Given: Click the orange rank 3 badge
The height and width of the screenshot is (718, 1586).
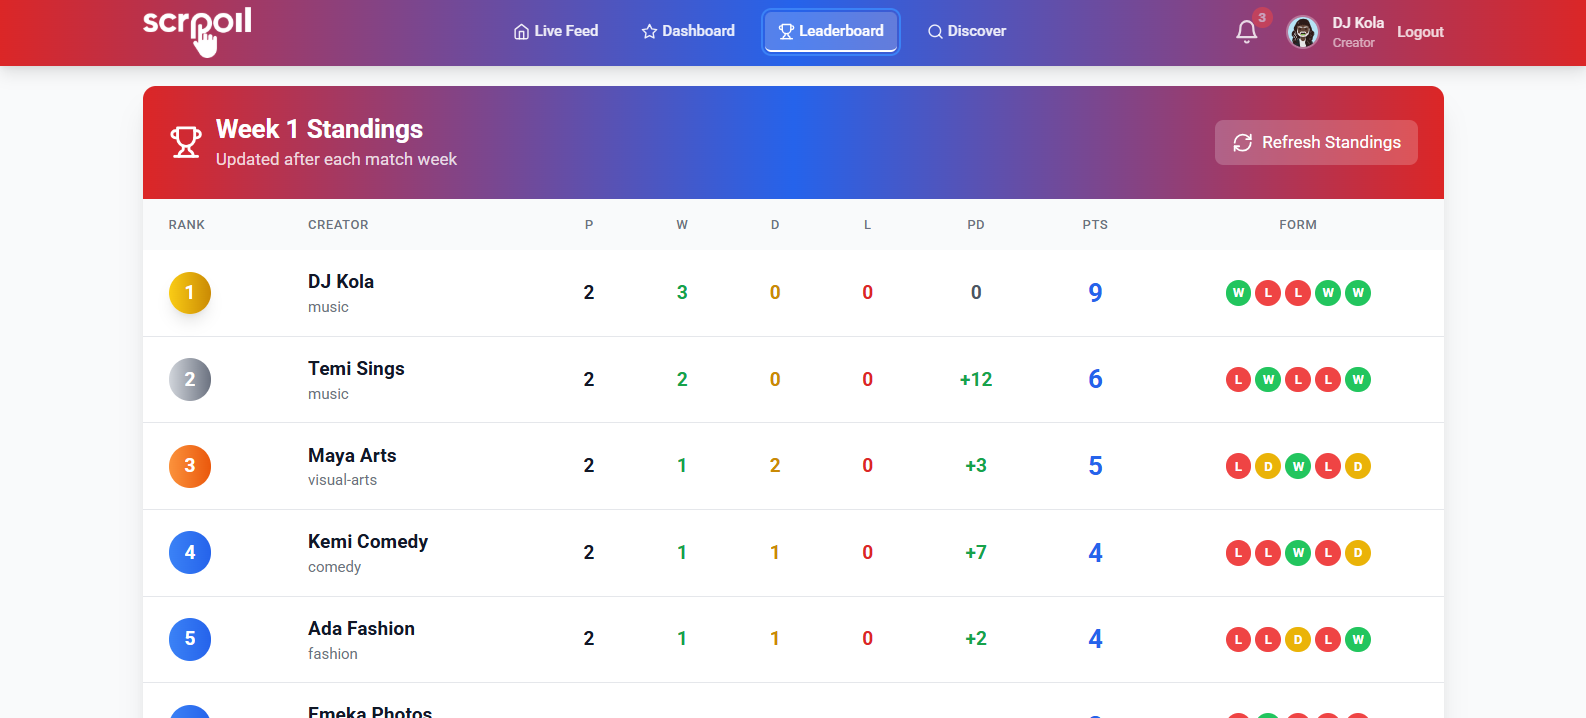Looking at the screenshot, I should click(x=190, y=466).
